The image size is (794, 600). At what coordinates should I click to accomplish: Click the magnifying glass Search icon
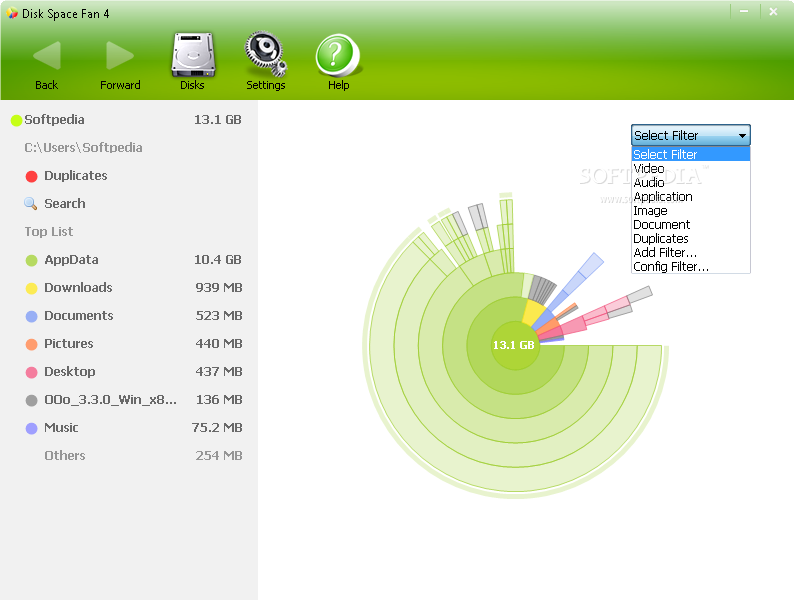[x=30, y=204]
